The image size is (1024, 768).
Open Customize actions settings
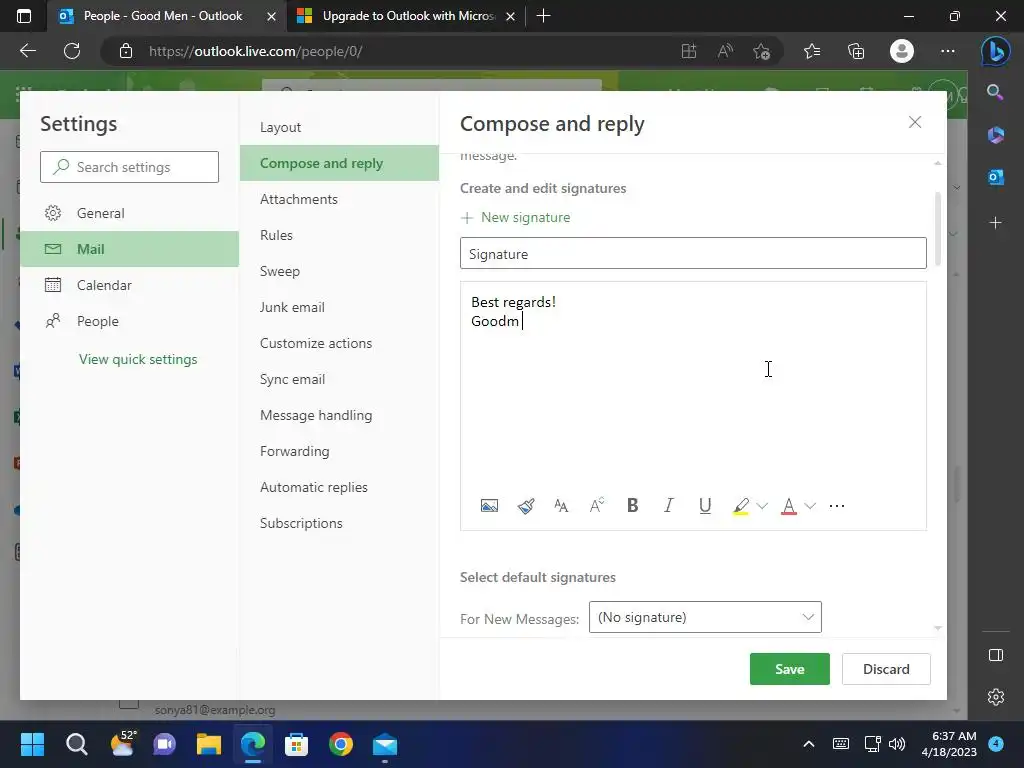pyautogui.click(x=339, y=343)
